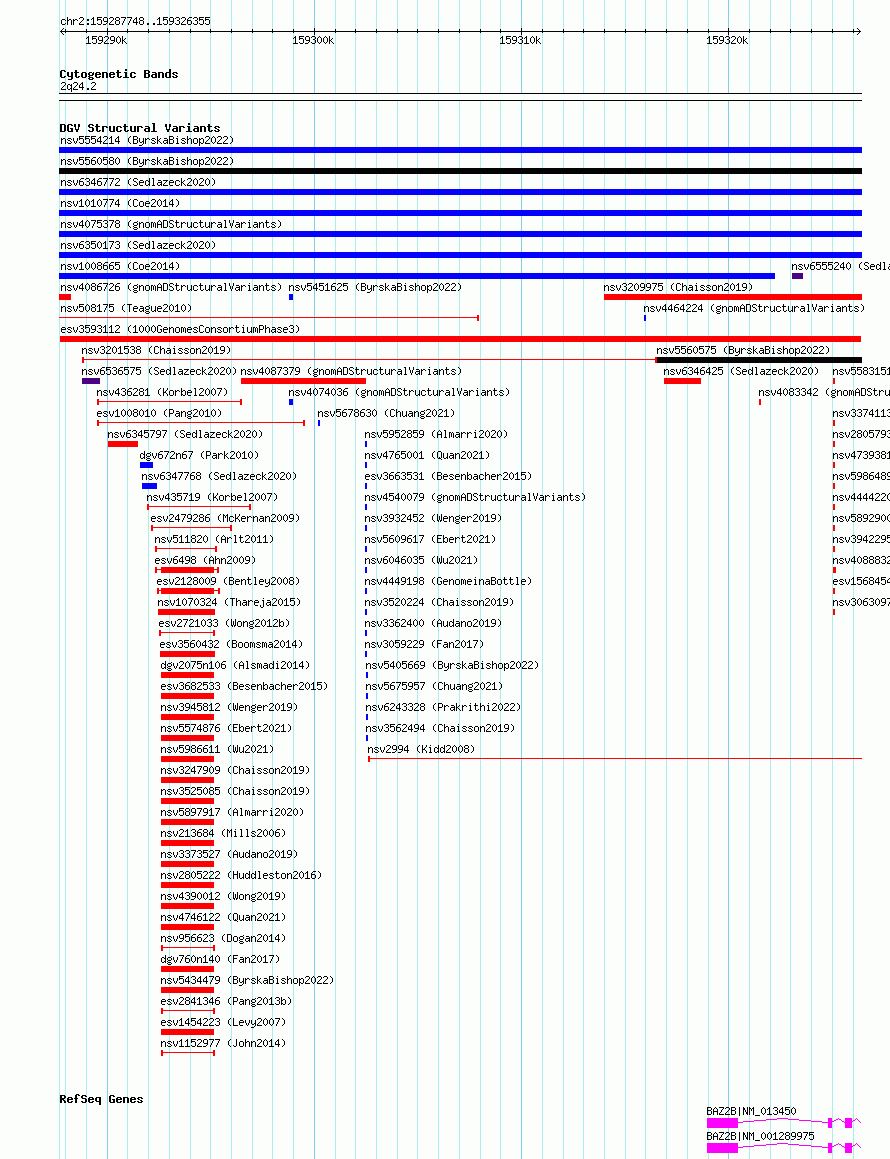
Task: Click blue dgv672n67 (Park2010) block
Action: [x=146, y=465]
